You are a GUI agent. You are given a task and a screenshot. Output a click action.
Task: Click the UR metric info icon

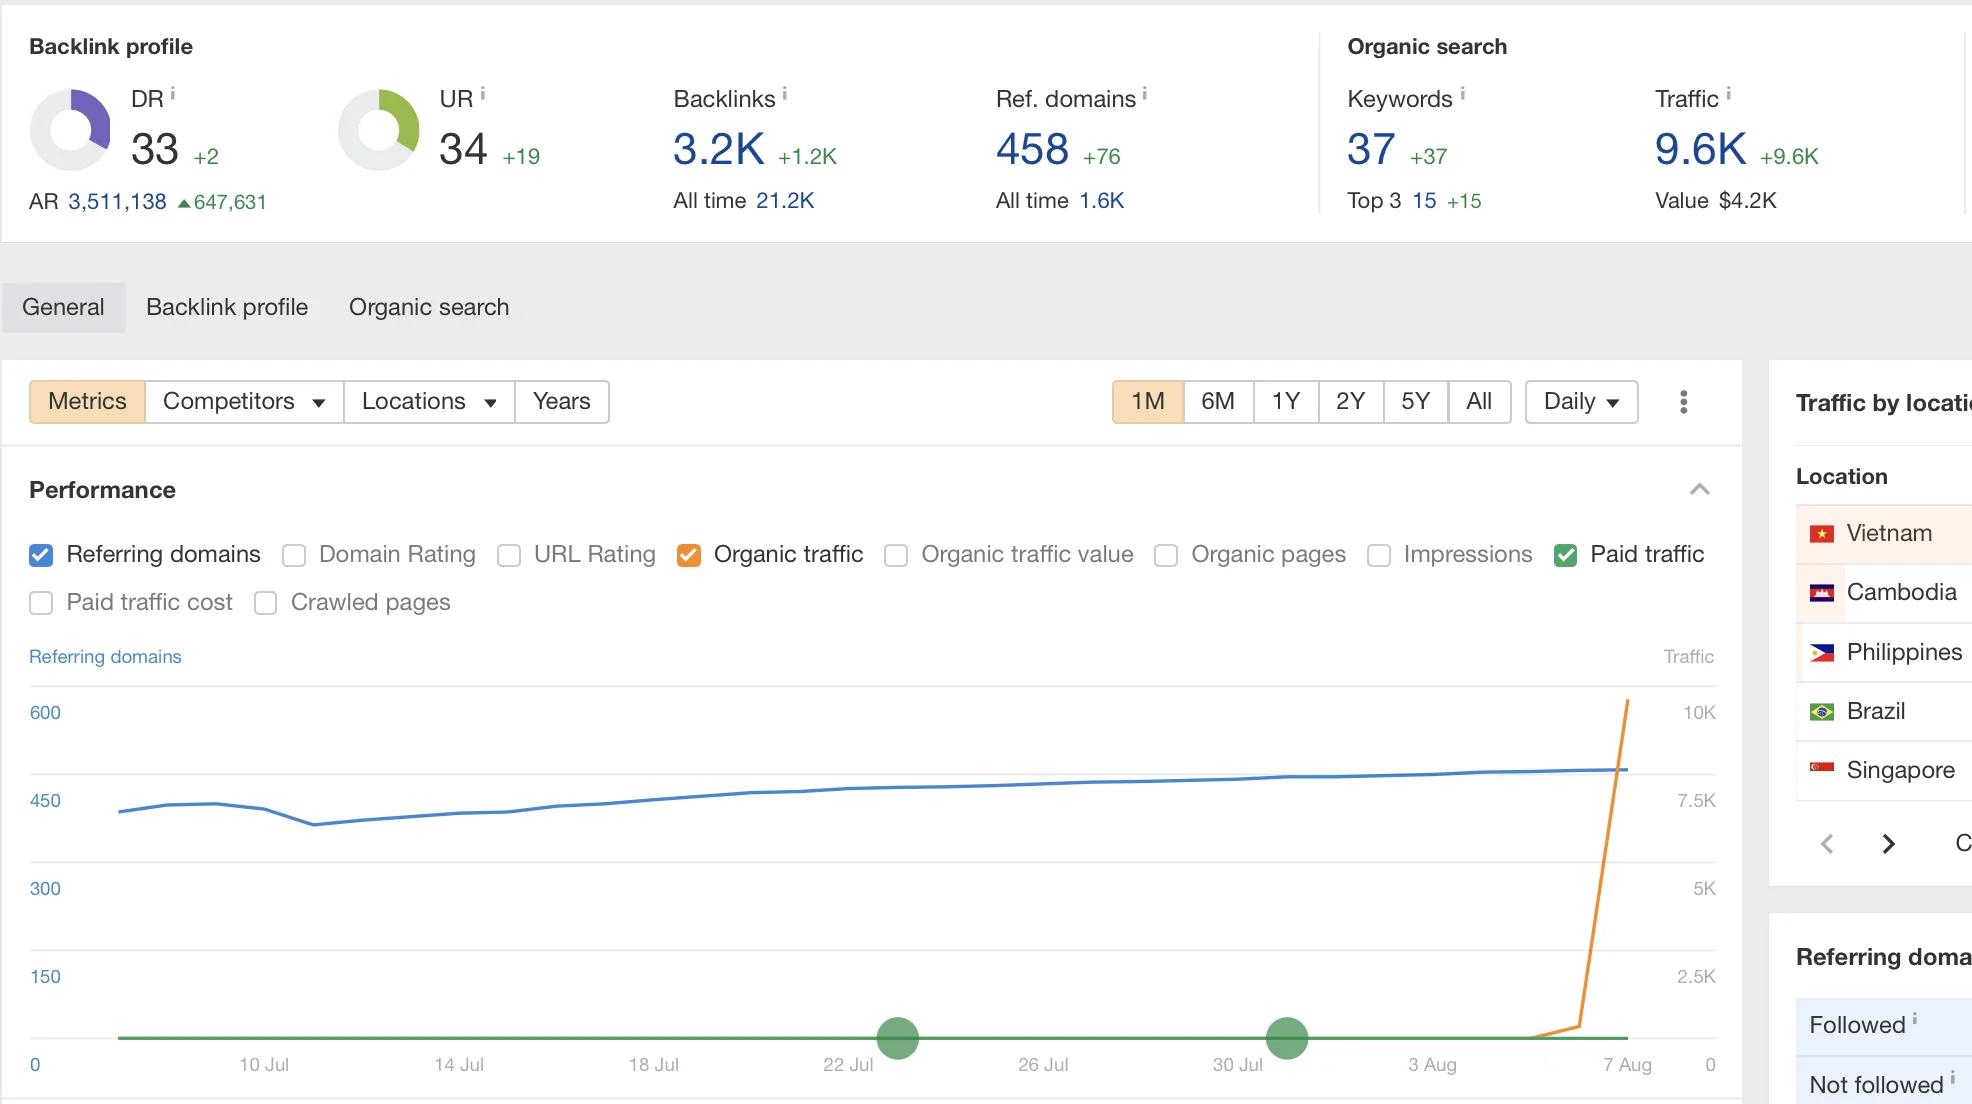[485, 93]
